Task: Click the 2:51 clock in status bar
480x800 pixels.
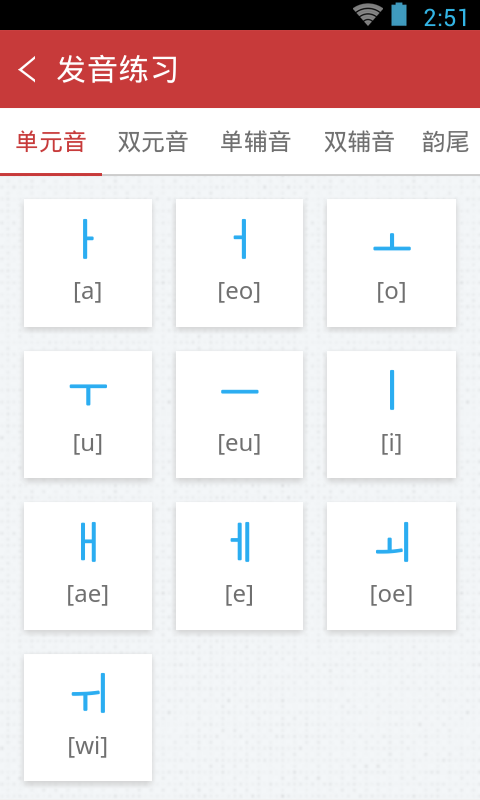Action: coord(445,18)
